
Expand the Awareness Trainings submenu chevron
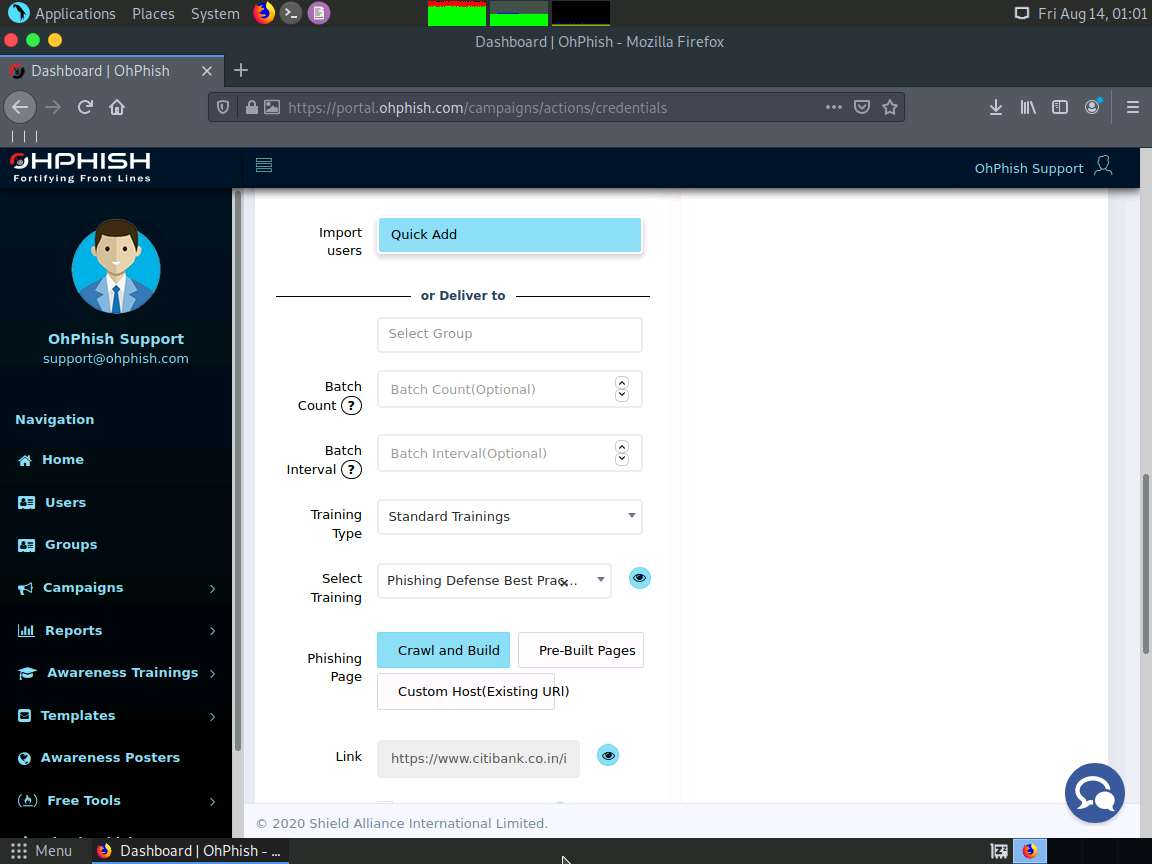click(x=212, y=674)
